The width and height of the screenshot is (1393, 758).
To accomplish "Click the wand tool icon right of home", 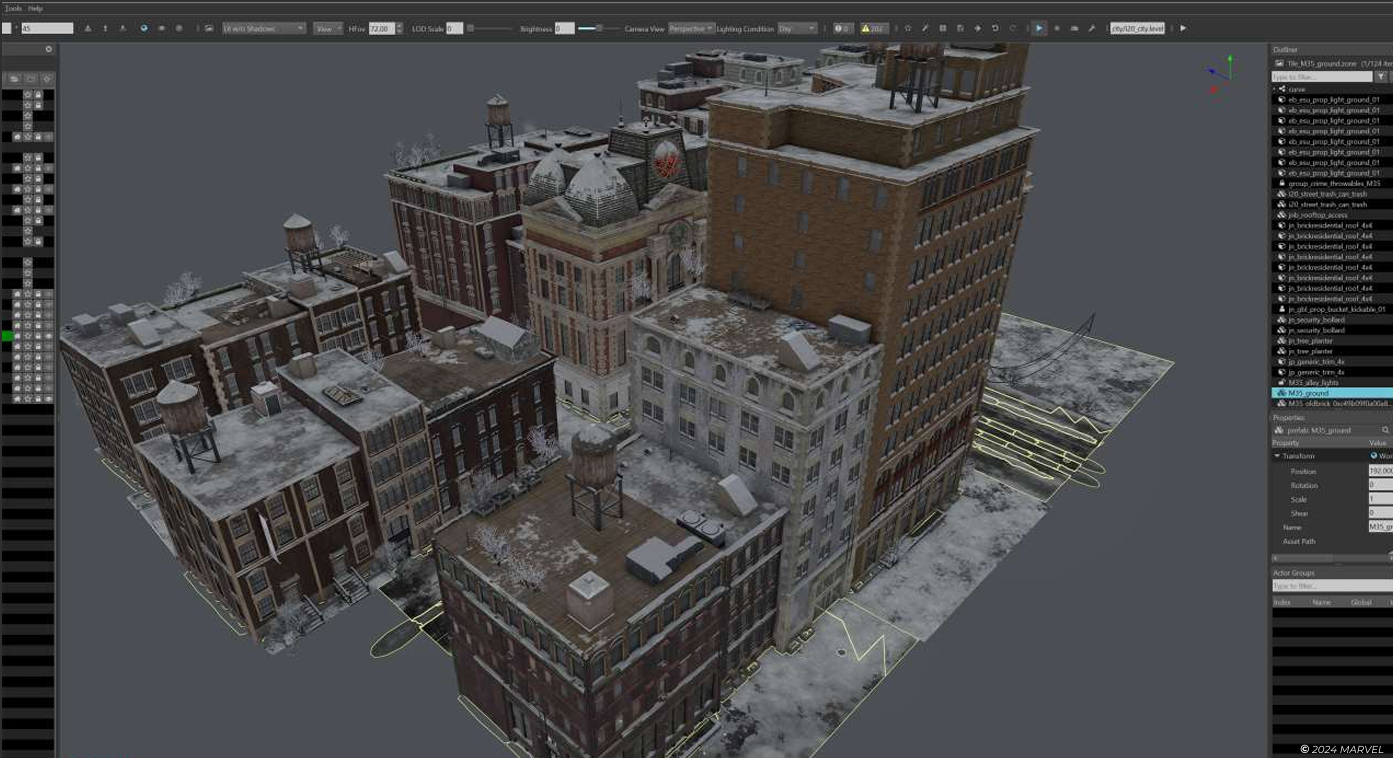I will pos(926,29).
